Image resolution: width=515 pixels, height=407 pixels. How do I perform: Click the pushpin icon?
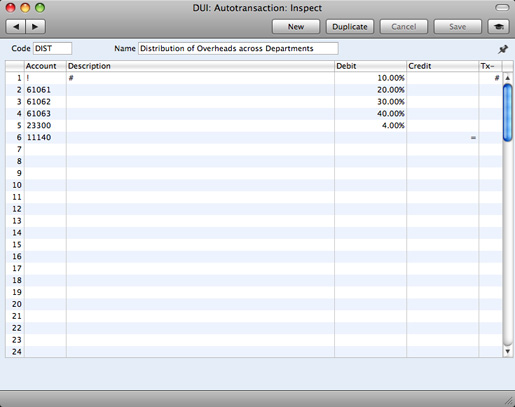tap(503, 49)
